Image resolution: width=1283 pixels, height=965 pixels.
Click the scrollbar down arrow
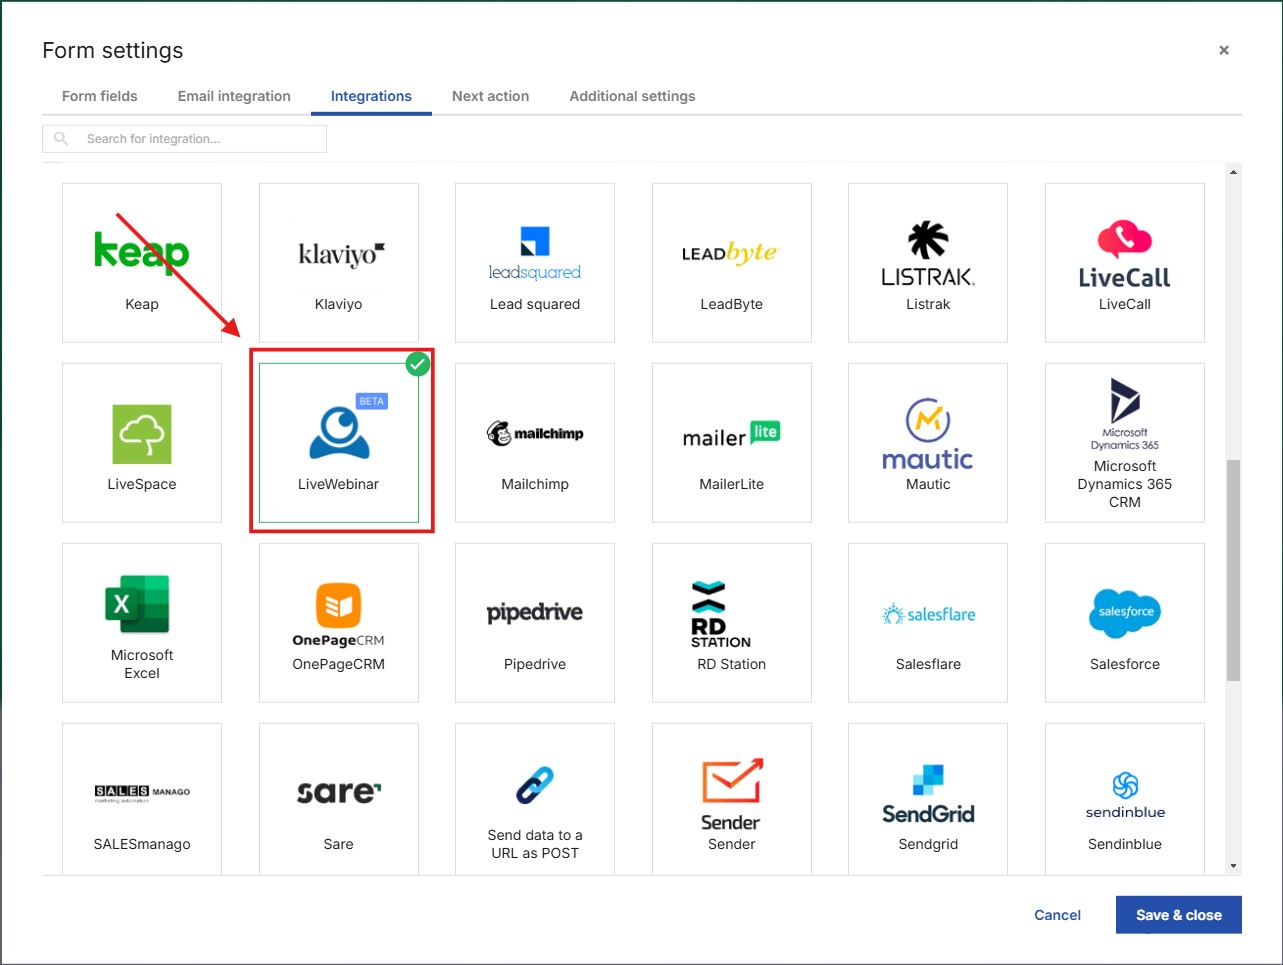point(1233,866)
